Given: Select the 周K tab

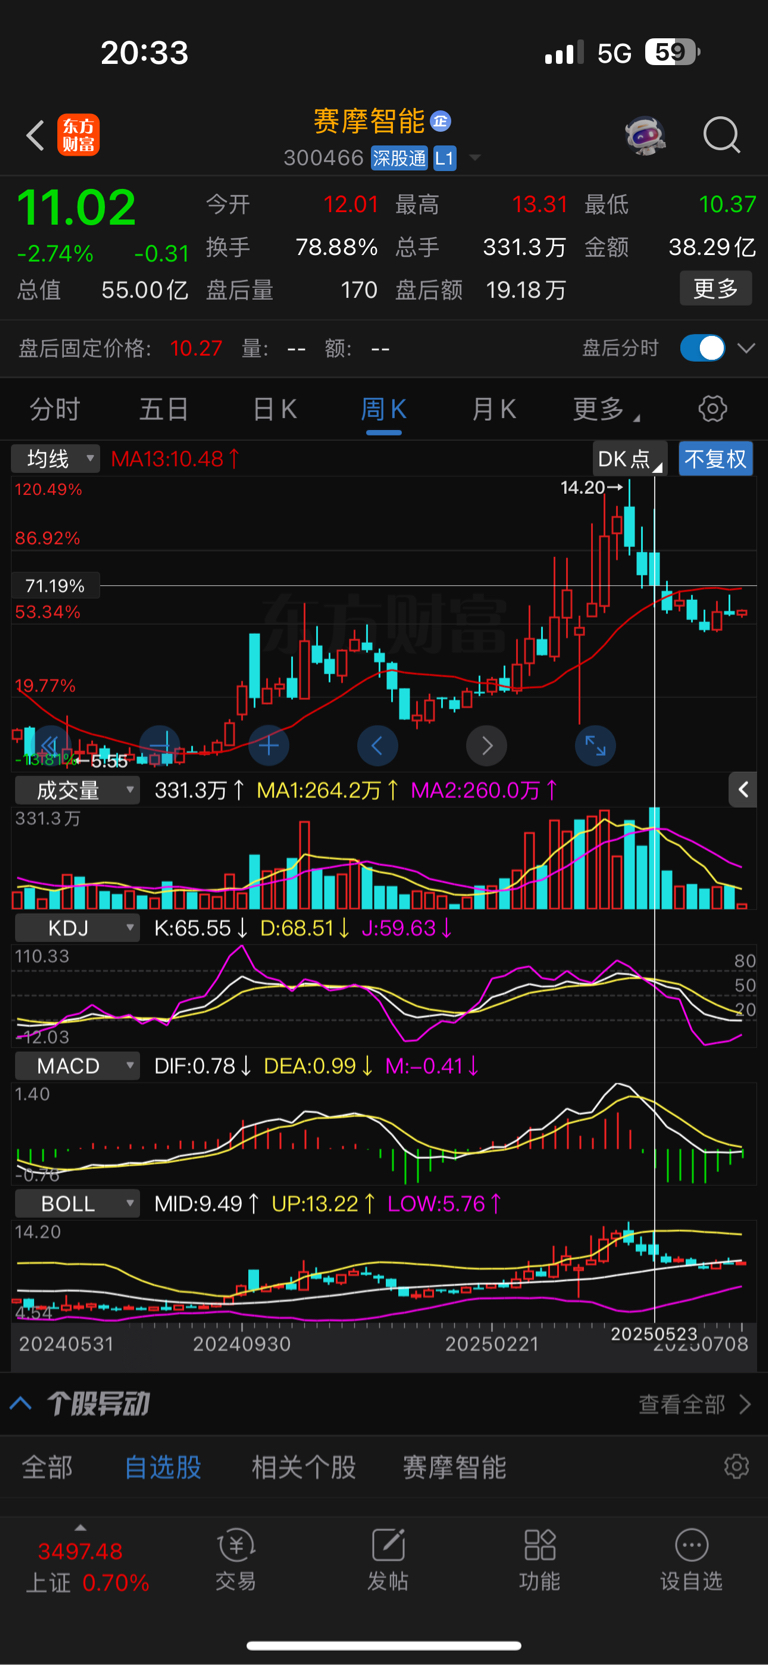Looking at the screenshot, I should 383,409.
